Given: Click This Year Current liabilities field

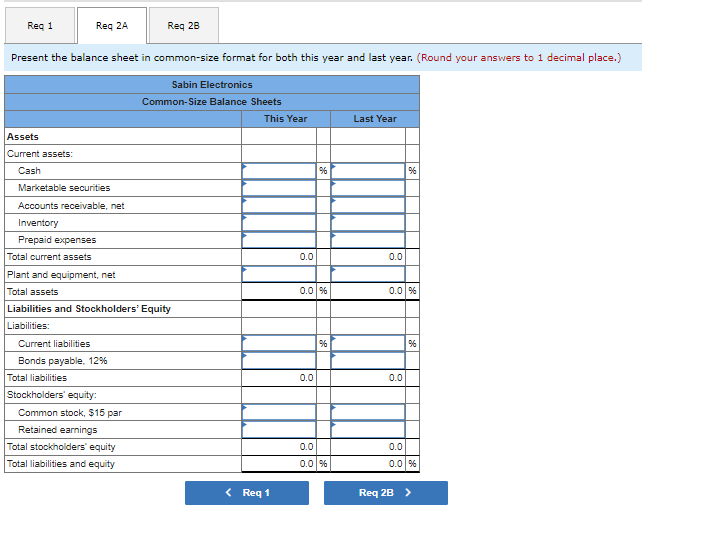Looking at the screenshot, I should coord(279,343).
